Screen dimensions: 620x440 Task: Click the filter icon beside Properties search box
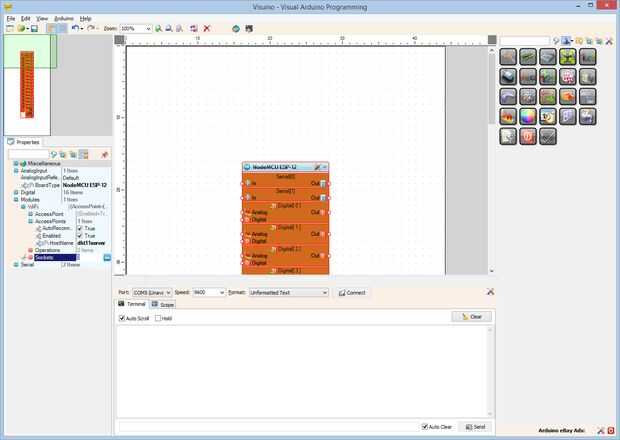coord(54,155)
